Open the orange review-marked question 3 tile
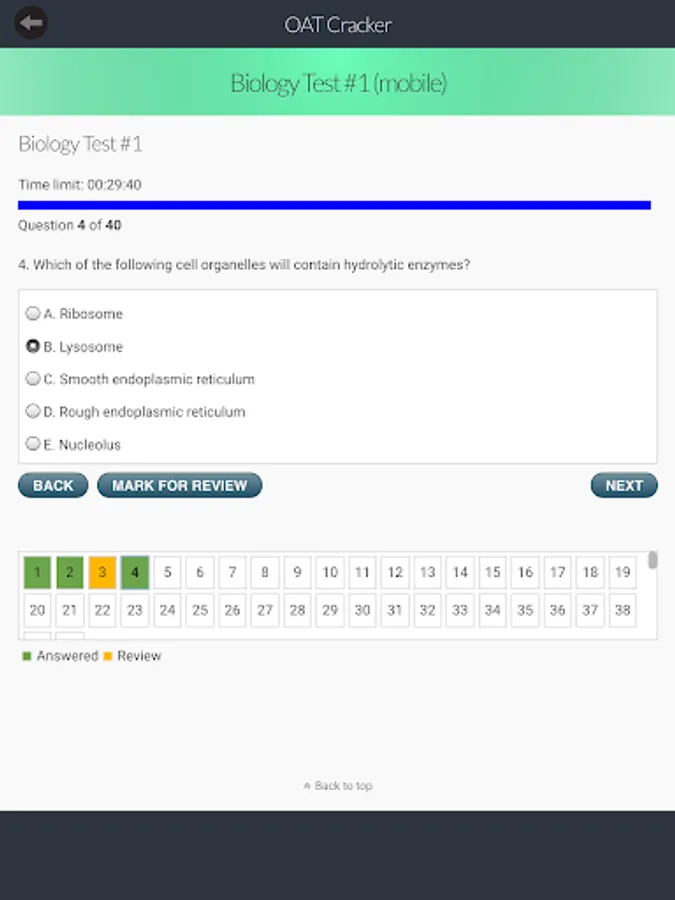Viewport: 675px width, 900px height. point(102,573)
